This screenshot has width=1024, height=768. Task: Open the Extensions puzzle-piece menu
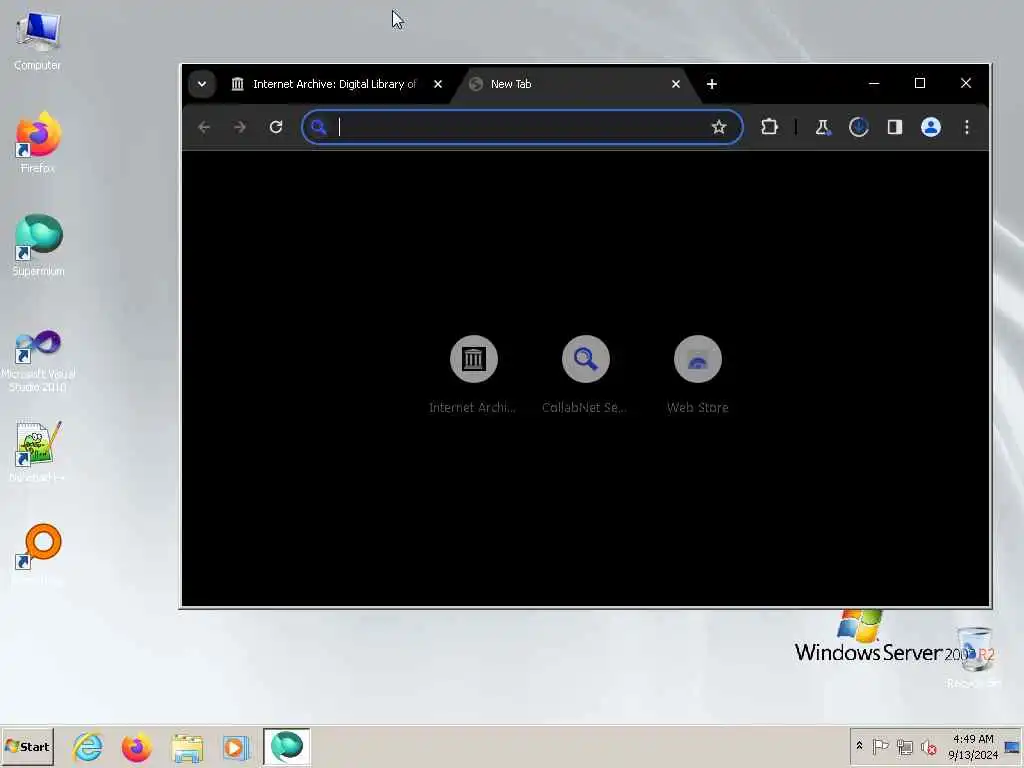(x=769, y=127)
